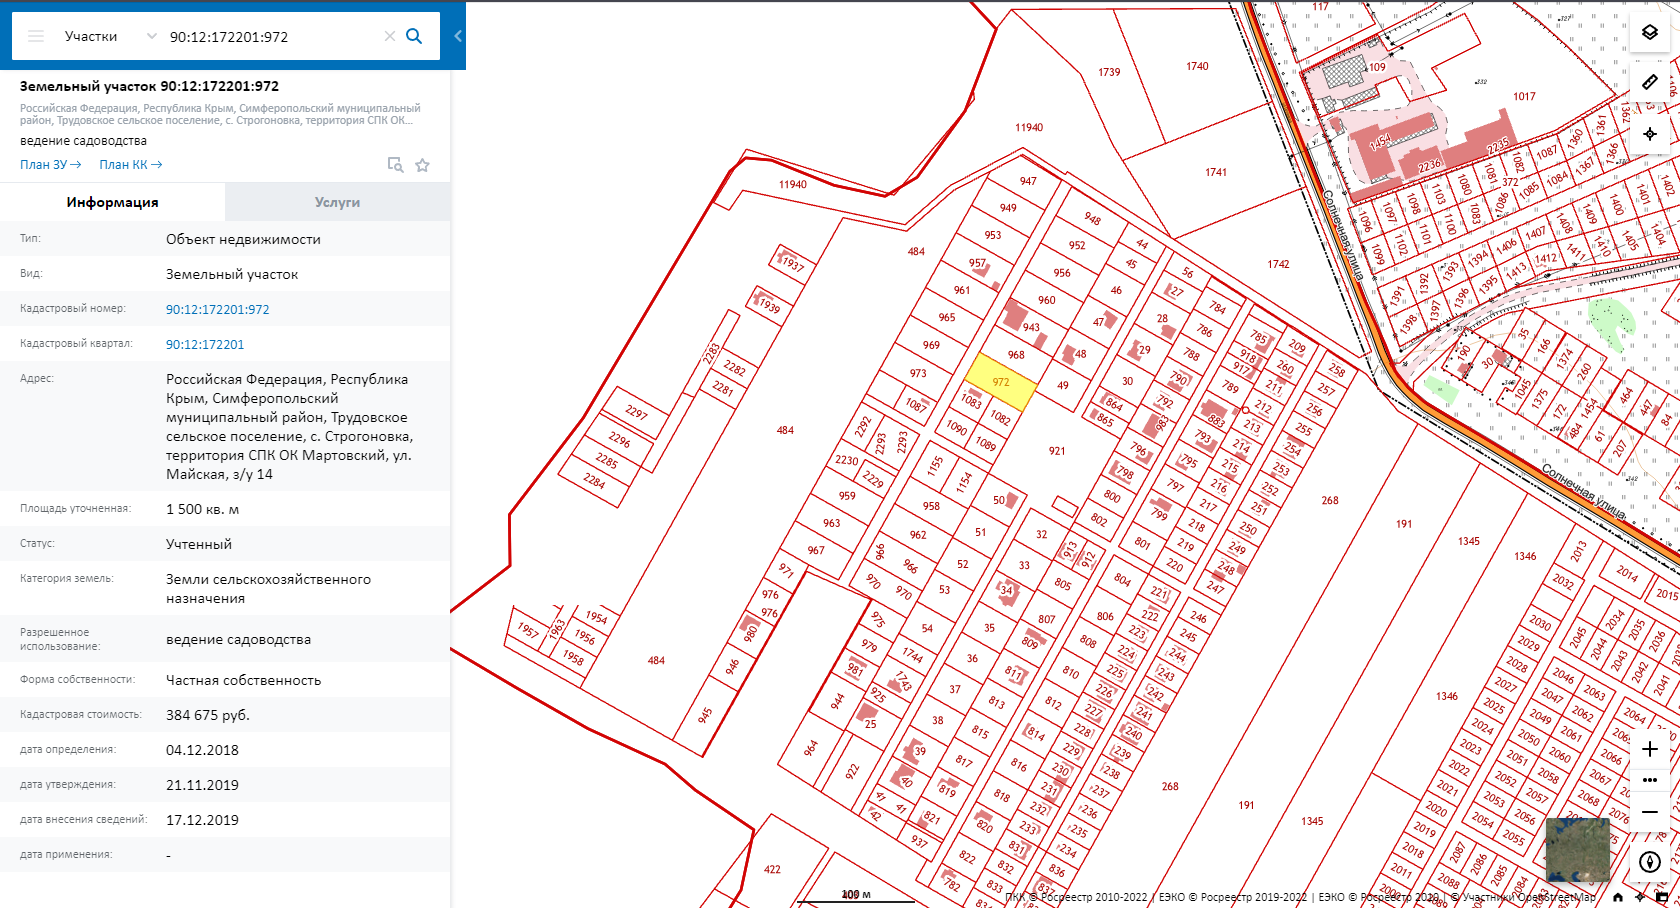1680x908 pixels.
Task: Select the highlighted yellow parcel 972
Action: [x=1001, y=382]
